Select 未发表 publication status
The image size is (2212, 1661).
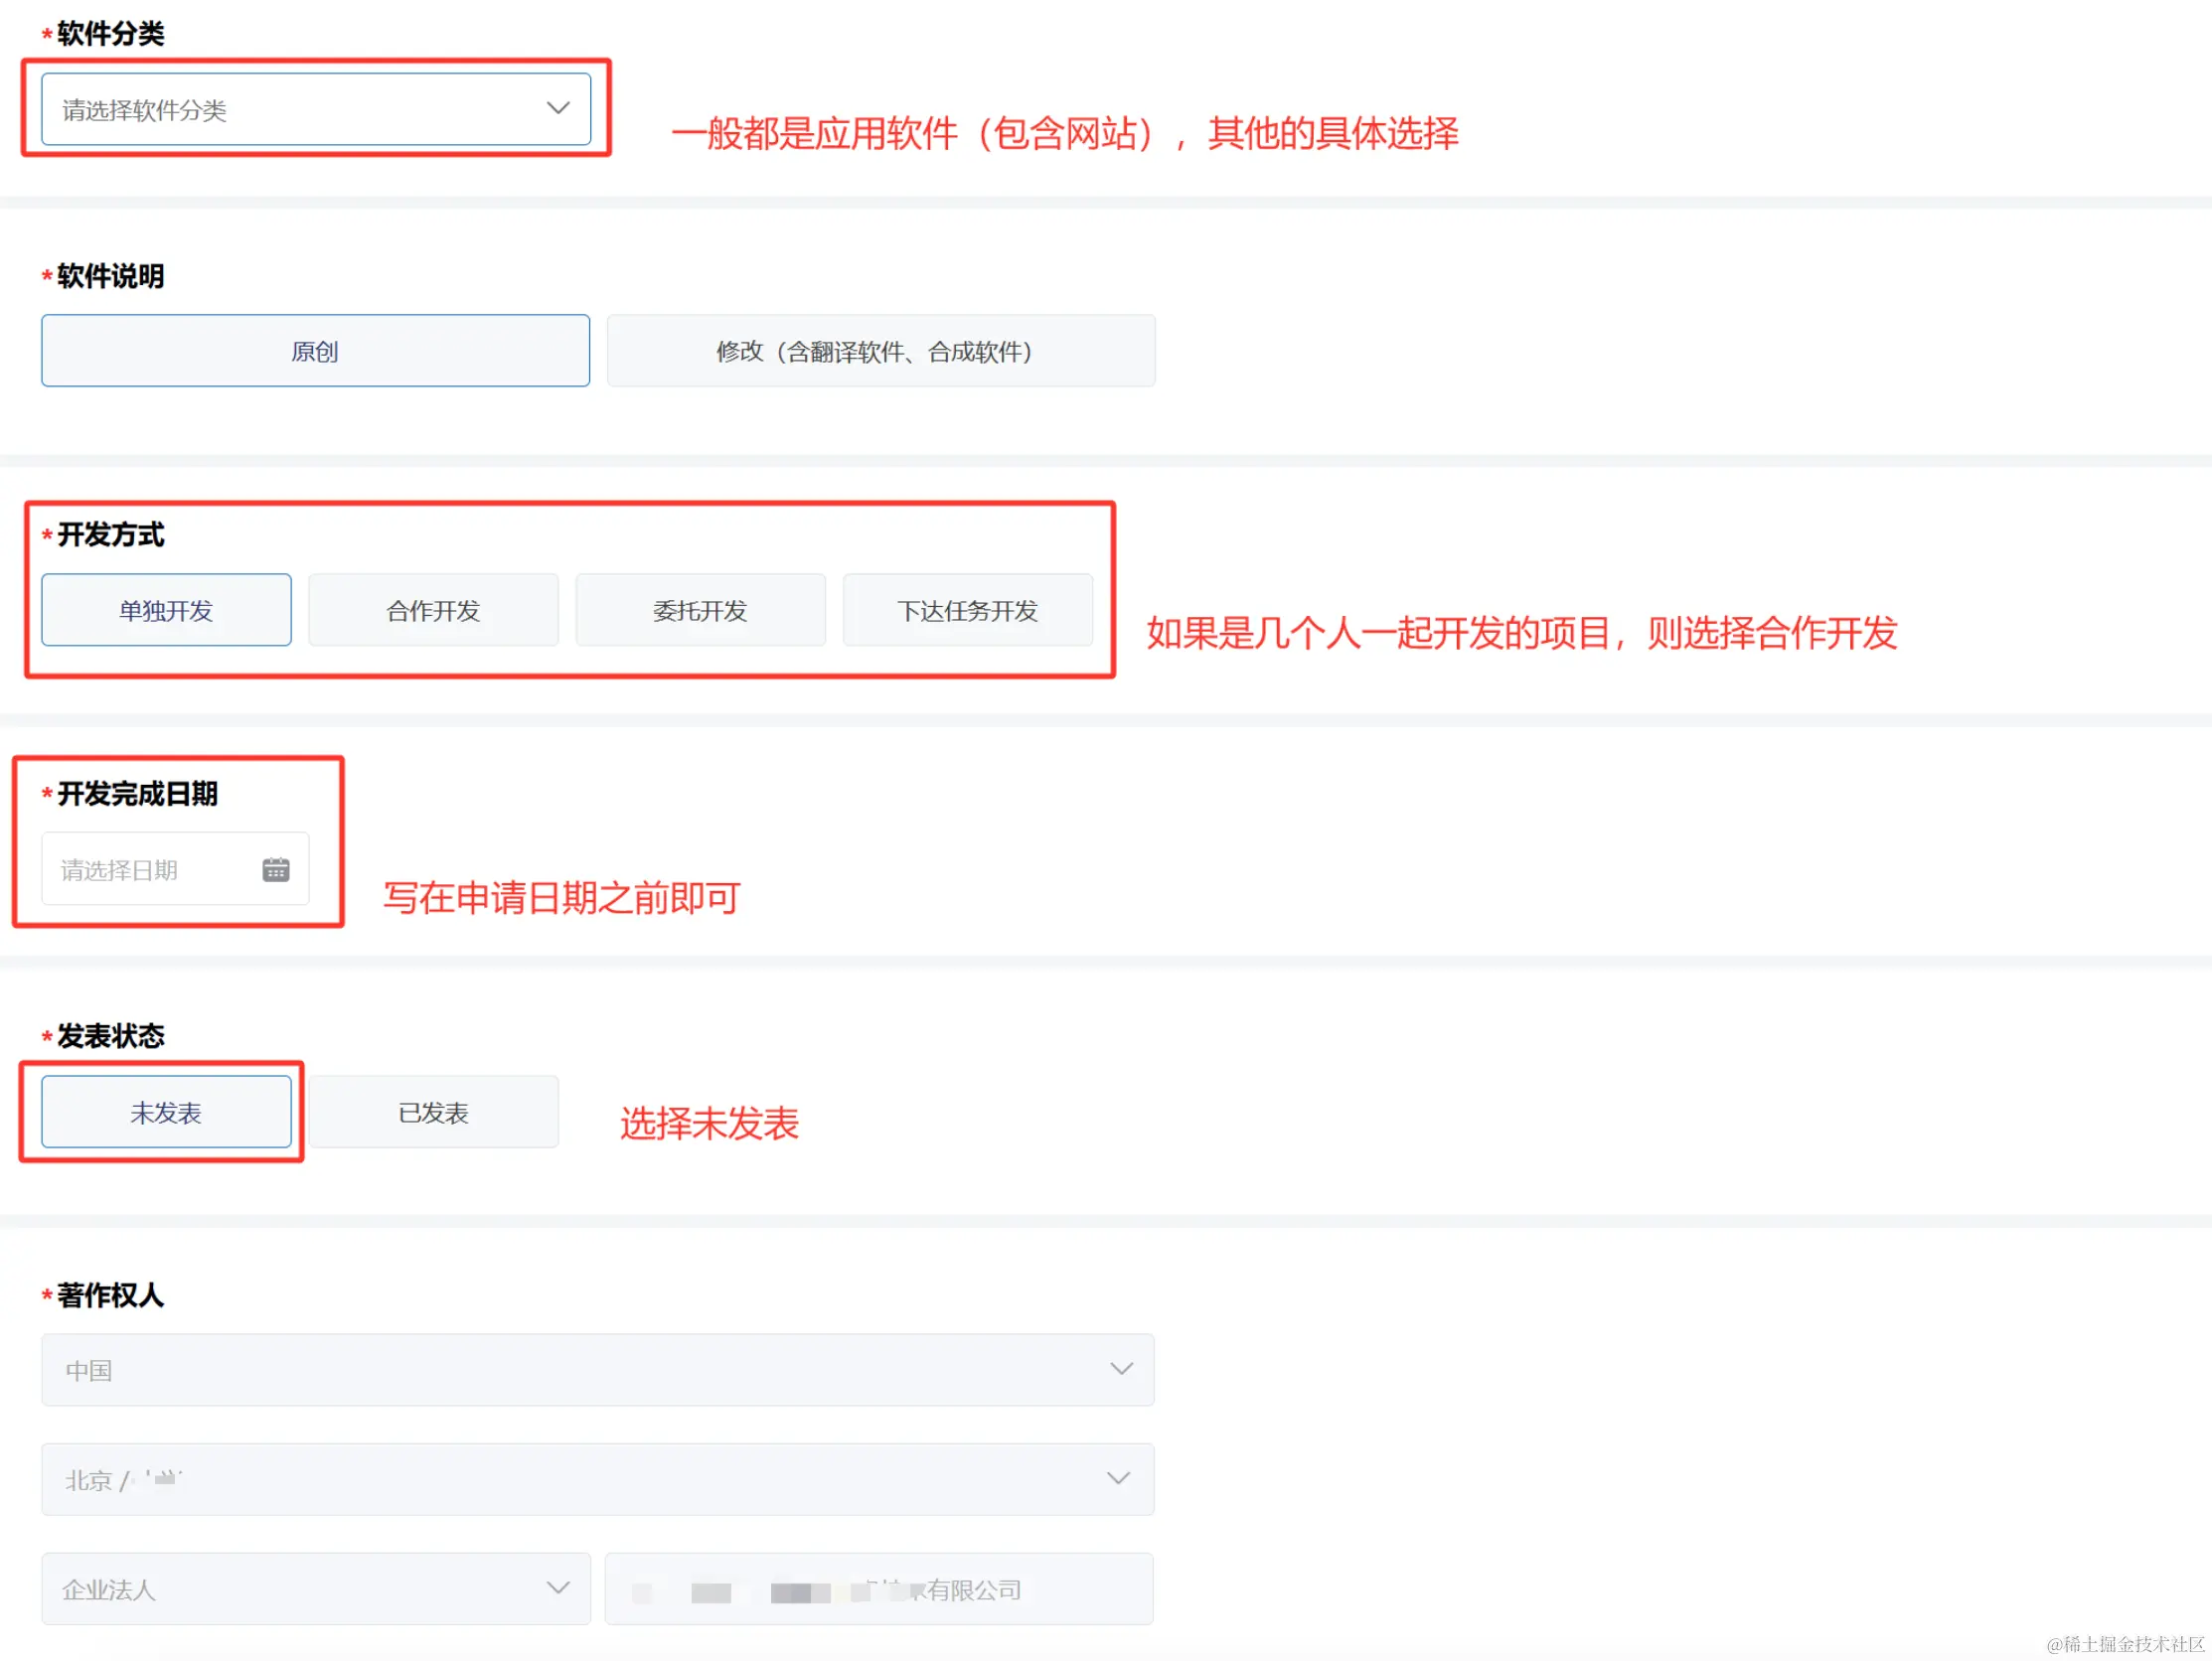166,1112
